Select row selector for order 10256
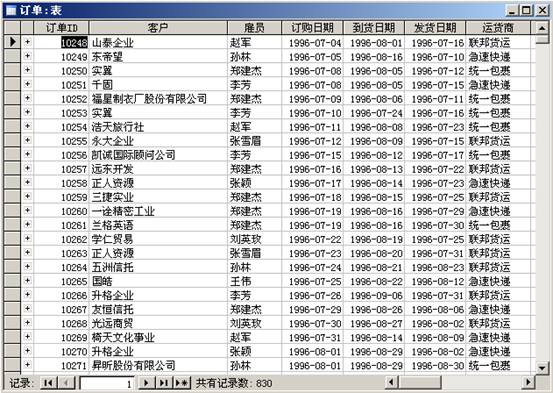This screenshot has height=393, width=553. point(12,154)
